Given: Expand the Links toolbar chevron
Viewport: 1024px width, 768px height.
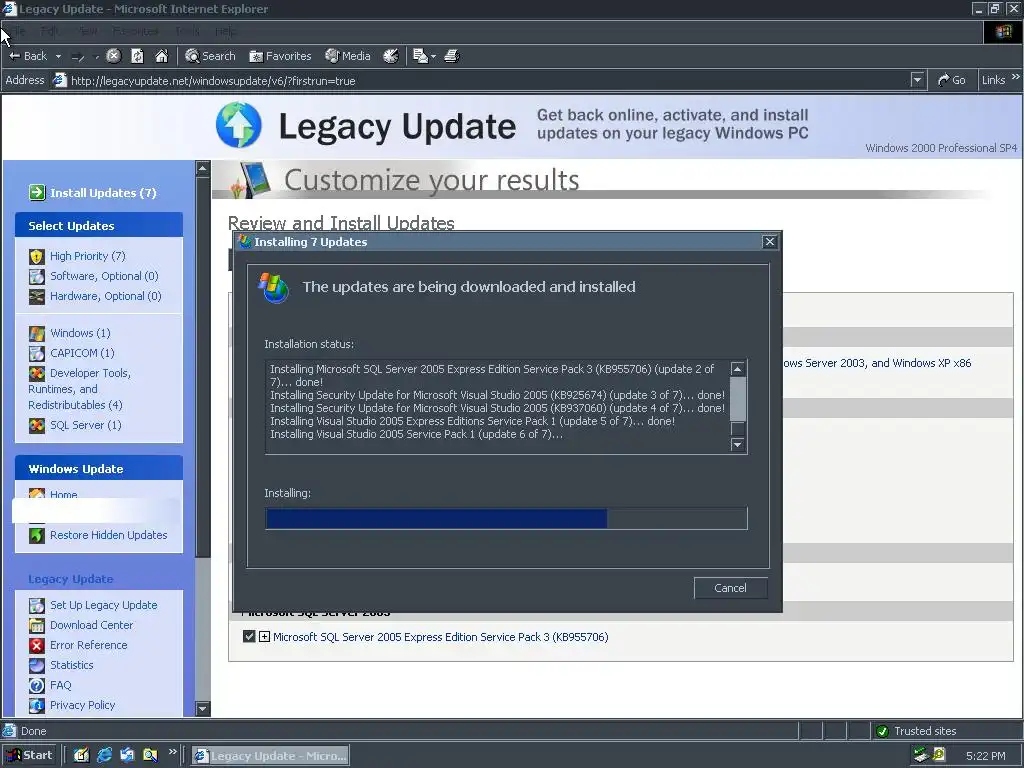Looking at the screenshot, I should click(x=1015, y=77).
